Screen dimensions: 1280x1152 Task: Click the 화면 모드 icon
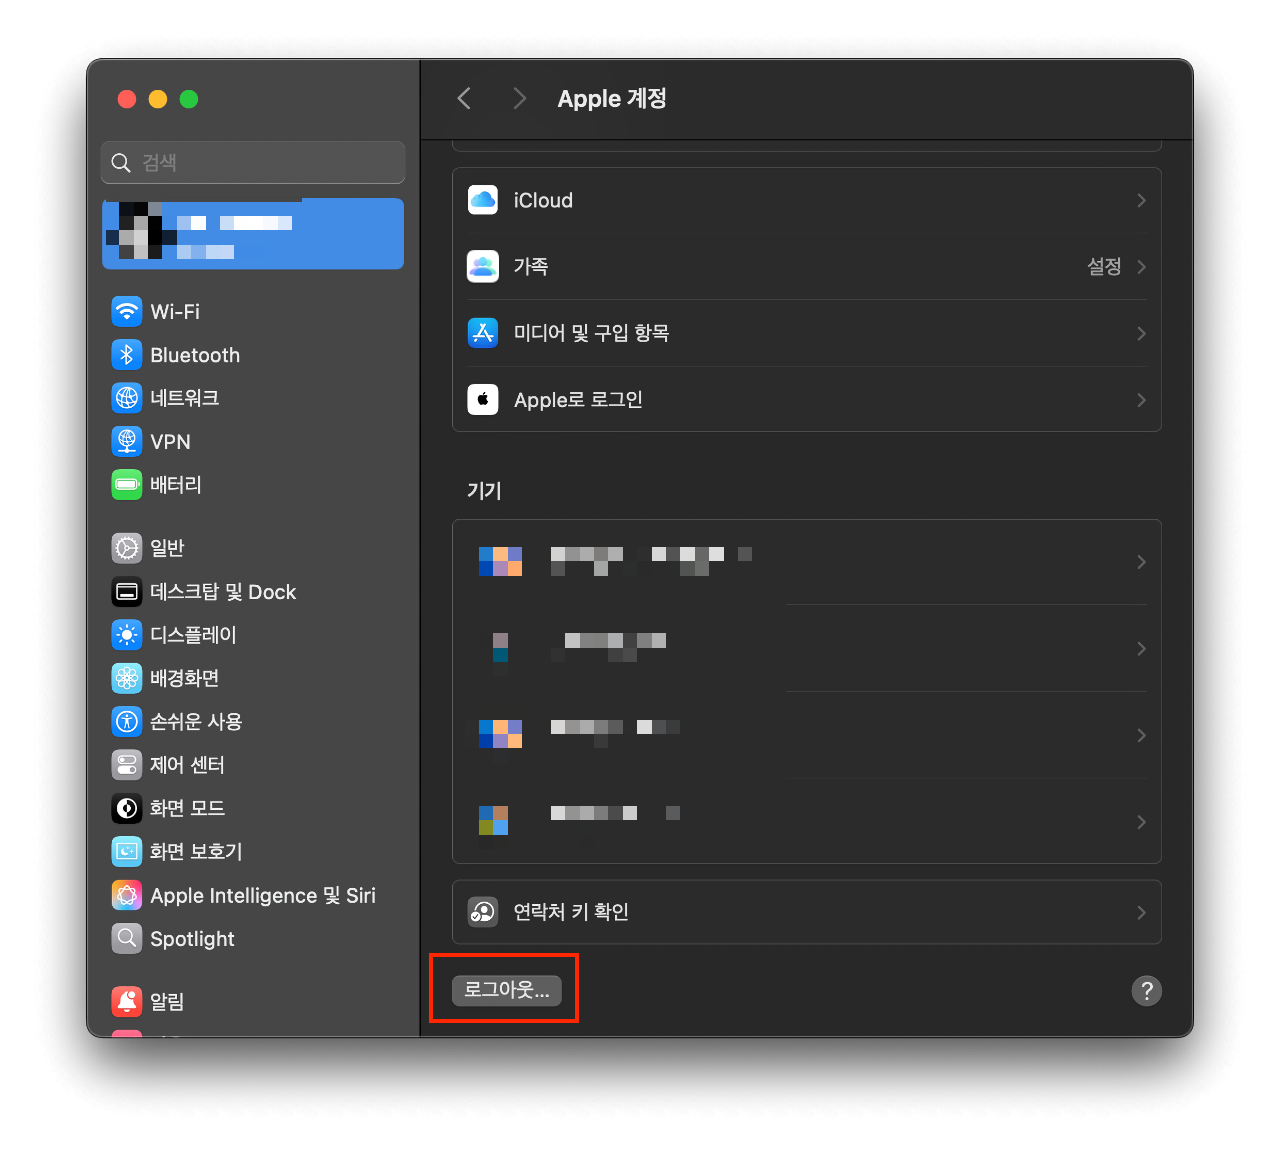tap(127, 808)
